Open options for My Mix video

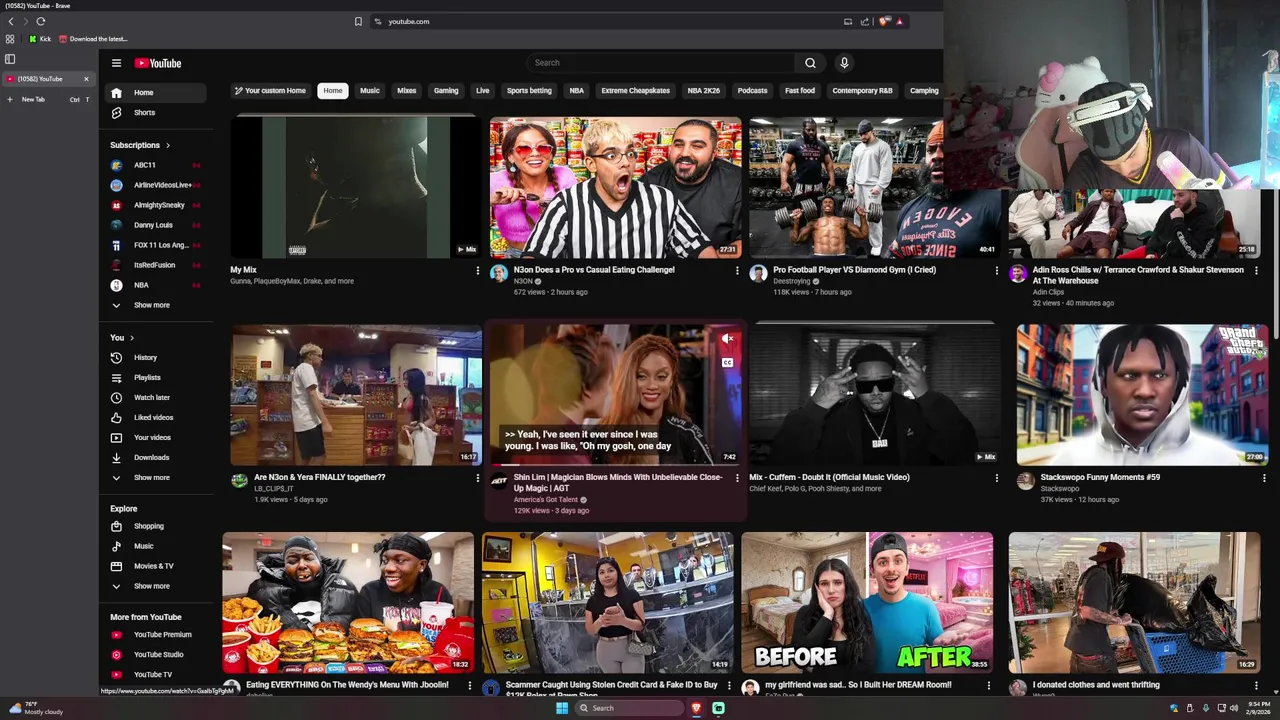point(477,270)
